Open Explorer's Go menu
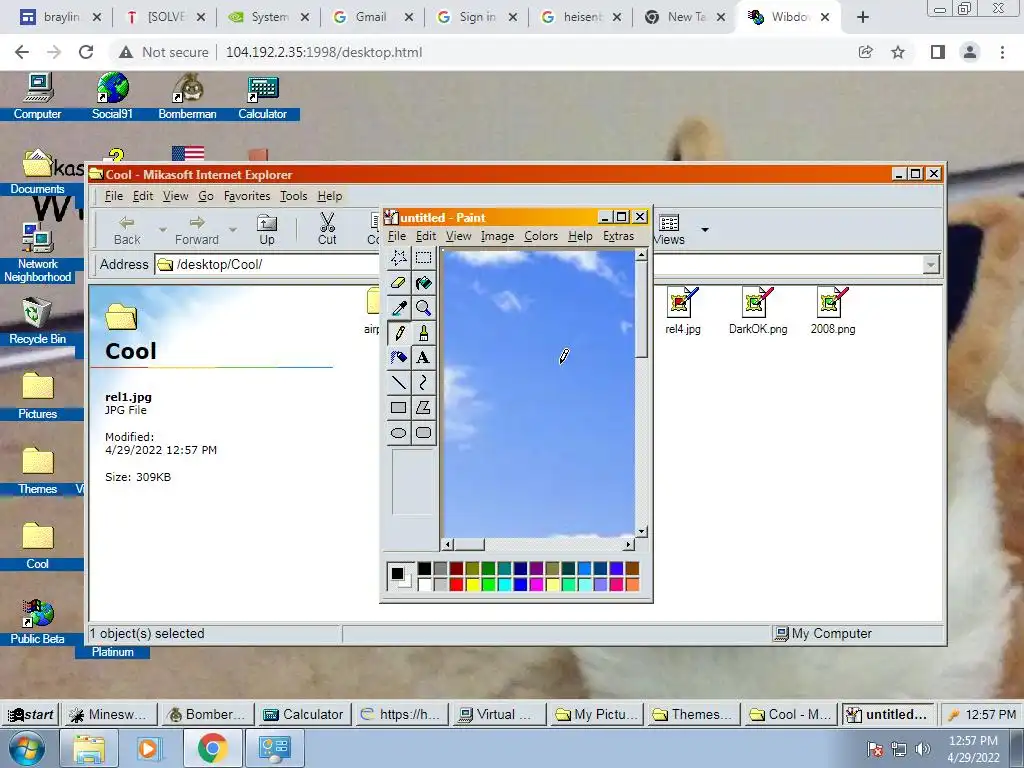Image resolution: width=1024 pixels, height=768 pixels. (206, 196)
